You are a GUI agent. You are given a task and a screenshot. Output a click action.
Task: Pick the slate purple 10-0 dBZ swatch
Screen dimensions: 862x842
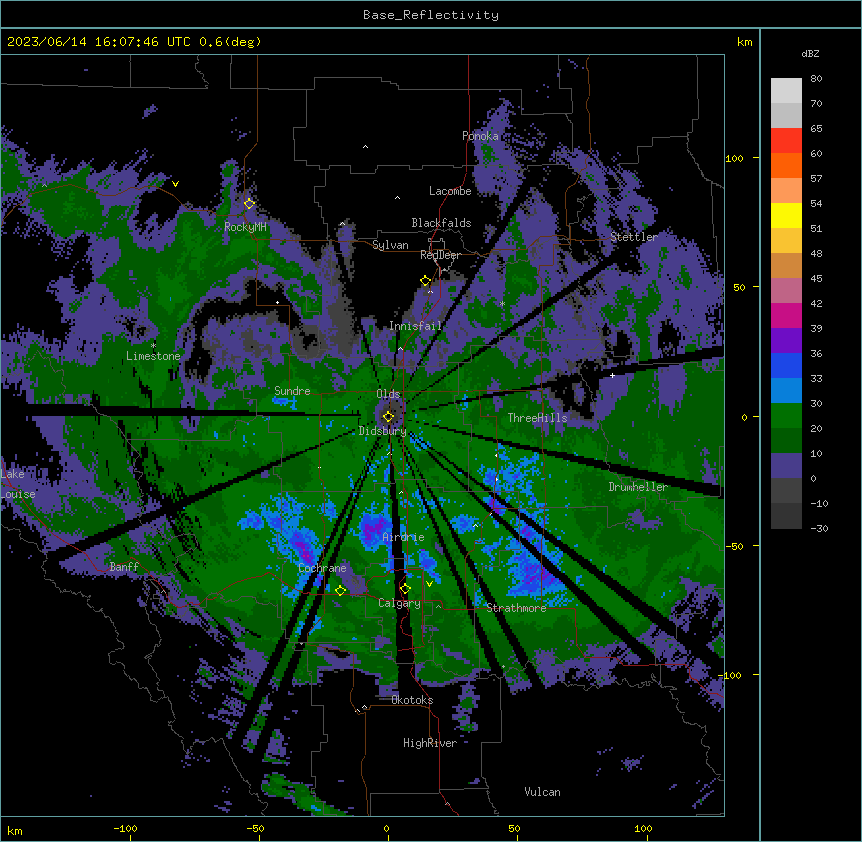(786, 466)
